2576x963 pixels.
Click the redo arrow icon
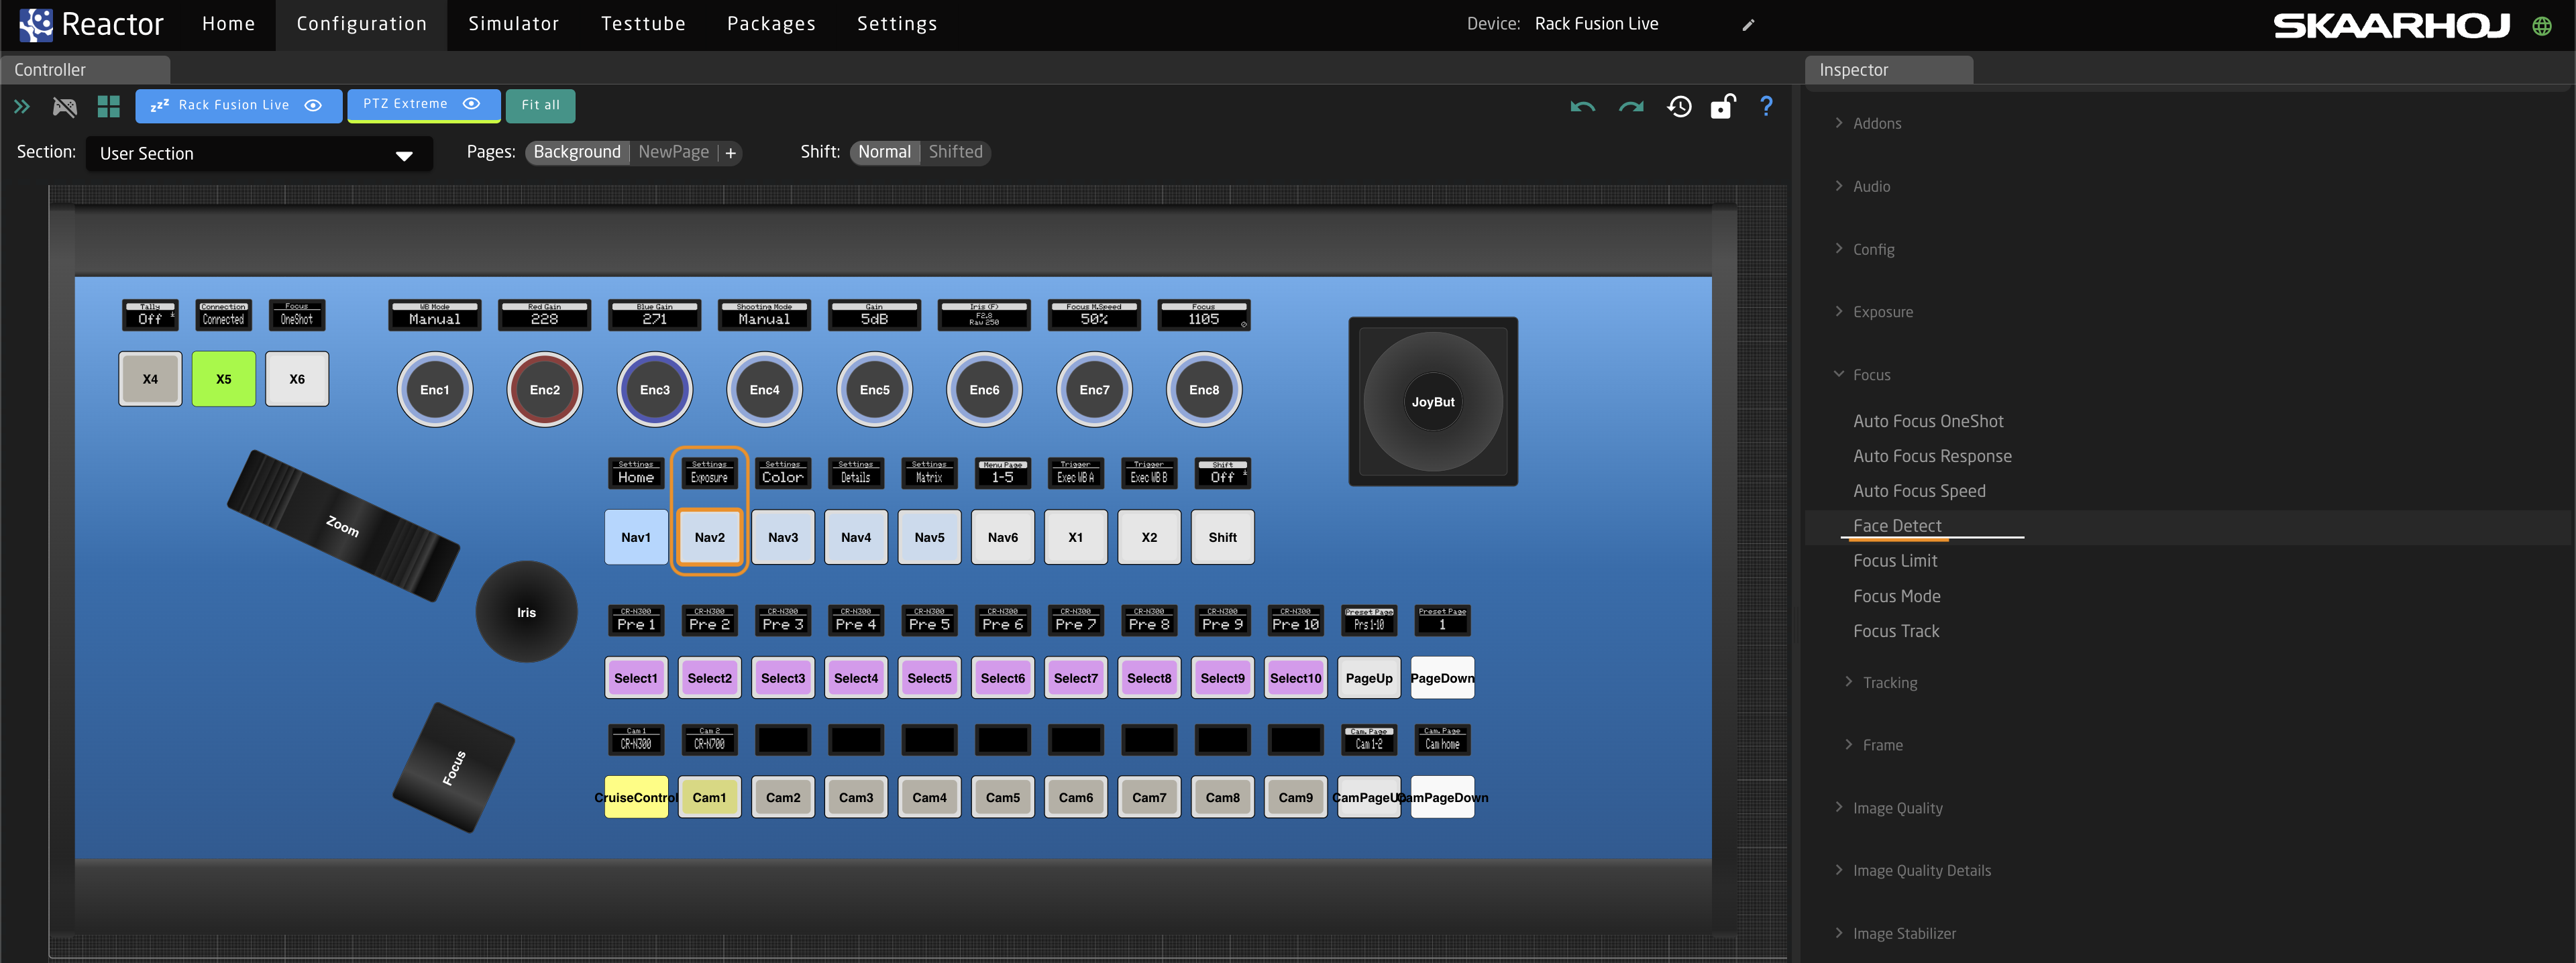click(x=1631, y=107)
